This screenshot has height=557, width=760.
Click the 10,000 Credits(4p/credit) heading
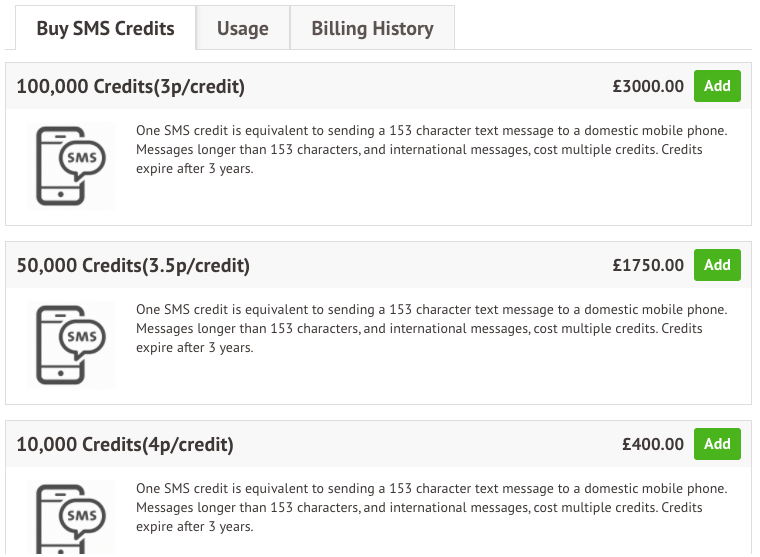coord(125,444)
